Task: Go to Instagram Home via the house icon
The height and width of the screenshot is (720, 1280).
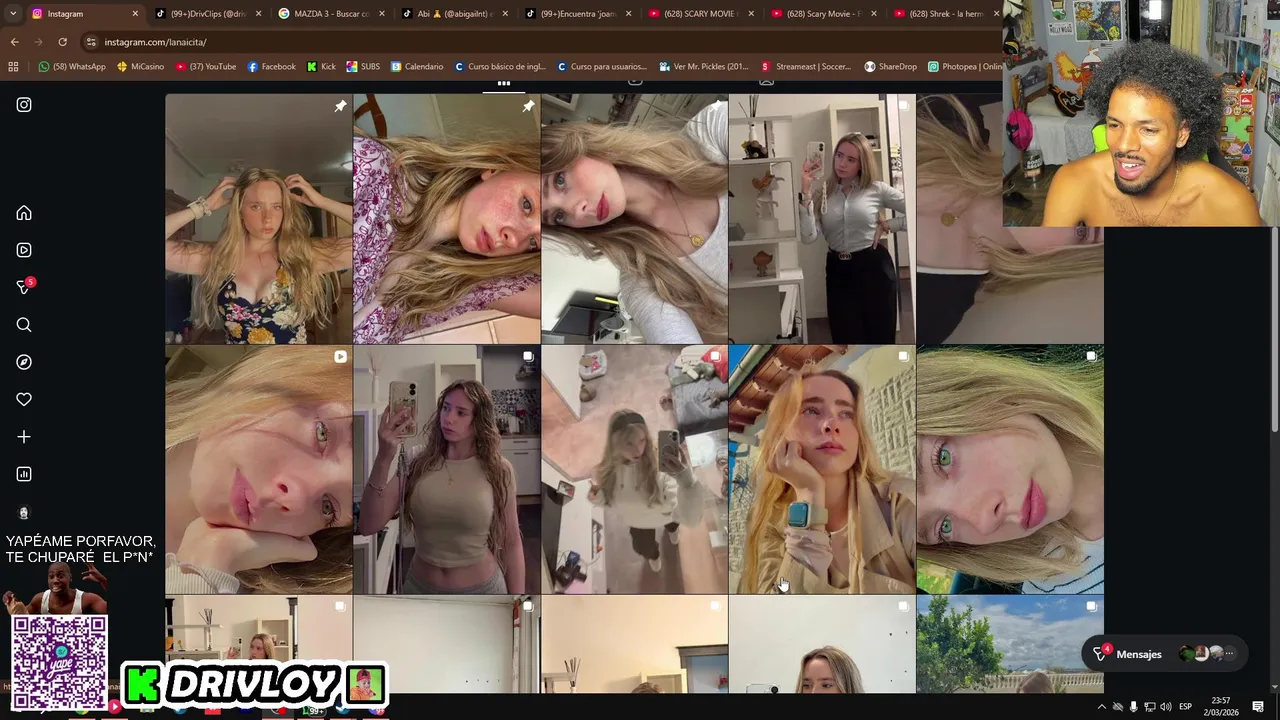Action: [24, 213]
